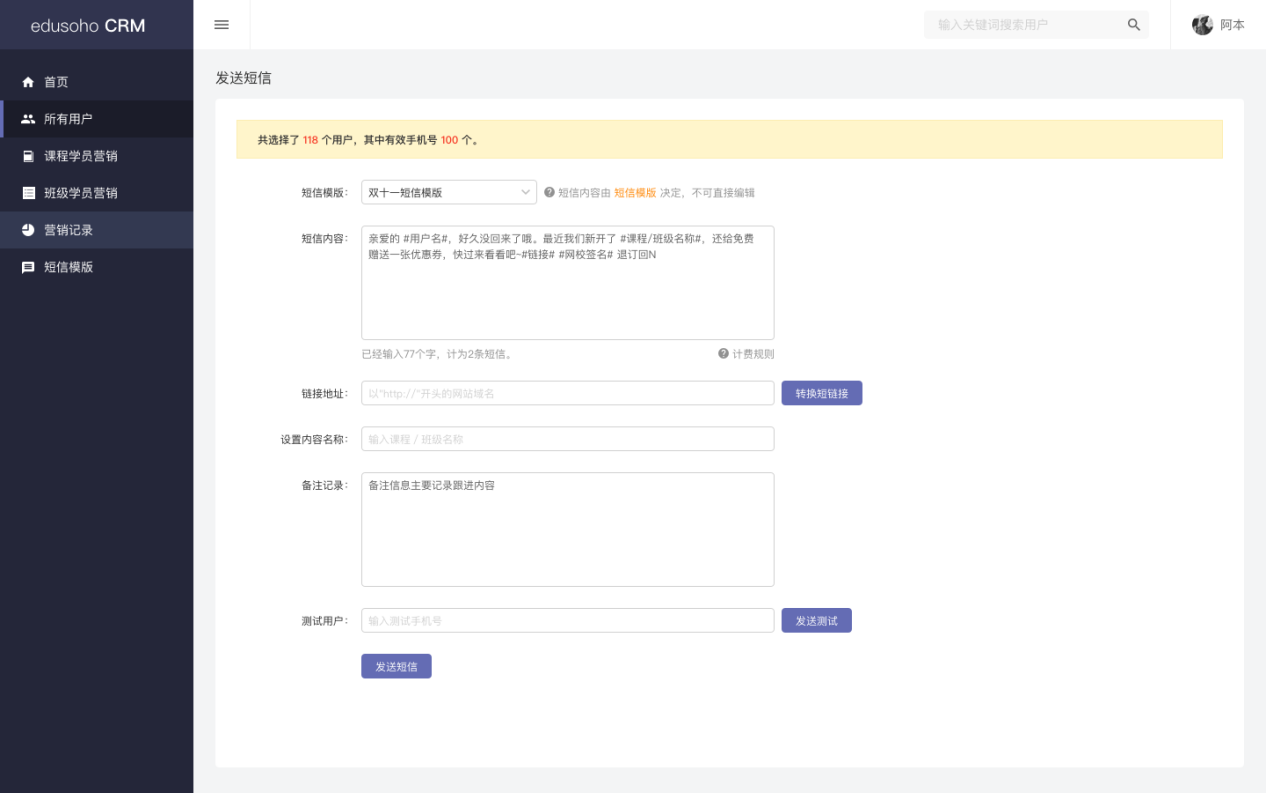Viewport: 1266px width, 793px height.
Task: Click the keyword search input field
Action: click(1020, 24)
